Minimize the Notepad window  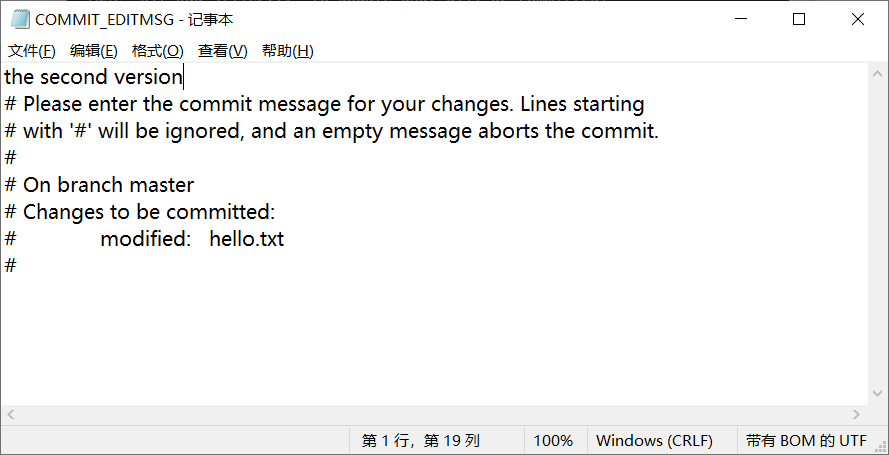tap(741, 19)
